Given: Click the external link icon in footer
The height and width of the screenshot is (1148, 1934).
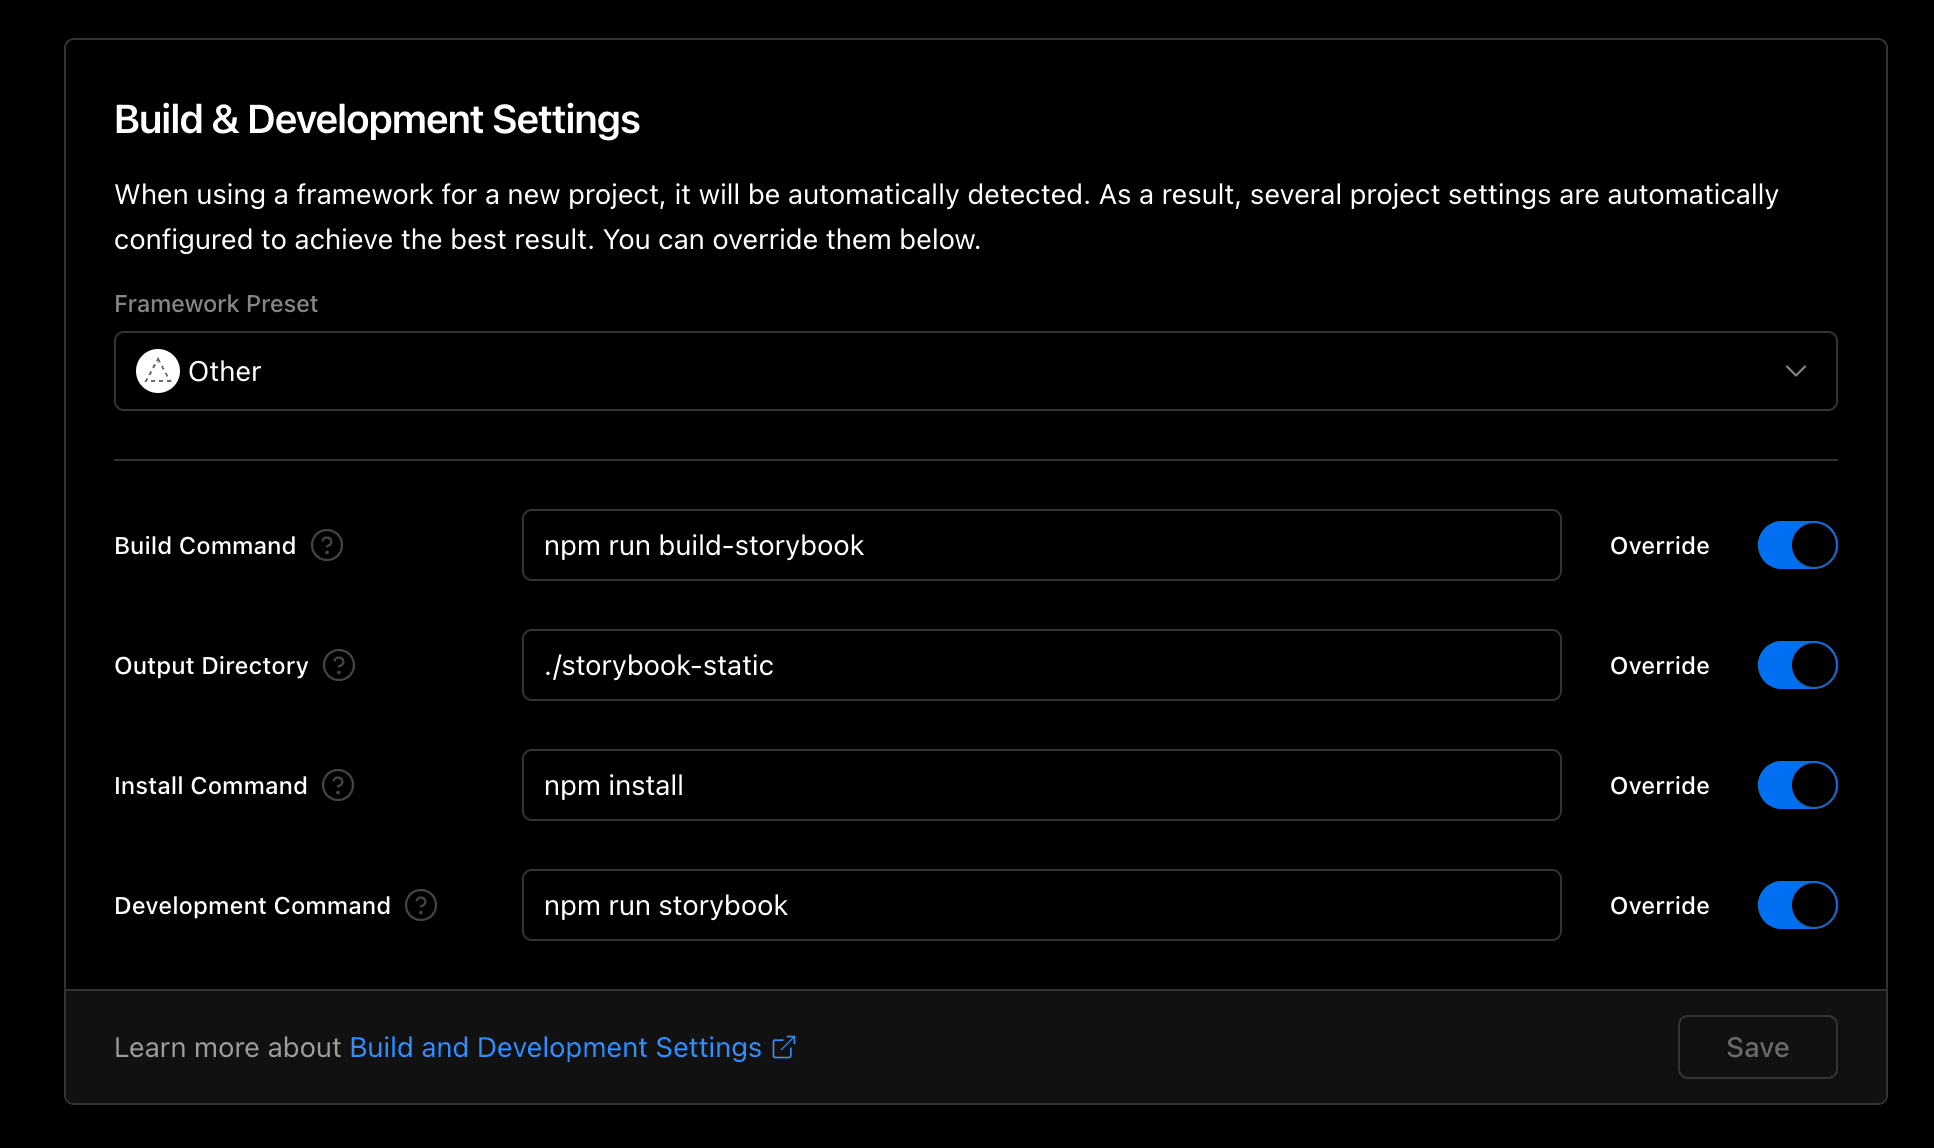Looking at the screenshot, I should tap(784, 1047).
